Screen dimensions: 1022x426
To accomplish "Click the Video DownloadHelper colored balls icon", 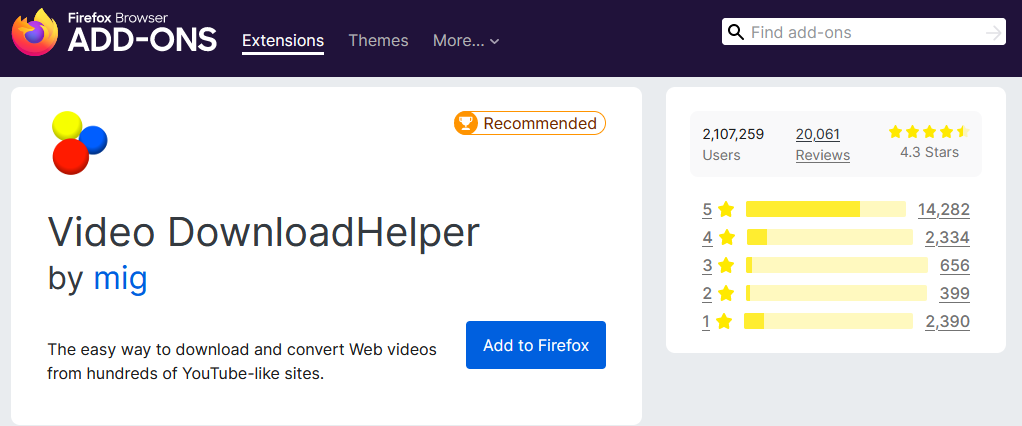I will pyautogui.click(x=79, y=143).
